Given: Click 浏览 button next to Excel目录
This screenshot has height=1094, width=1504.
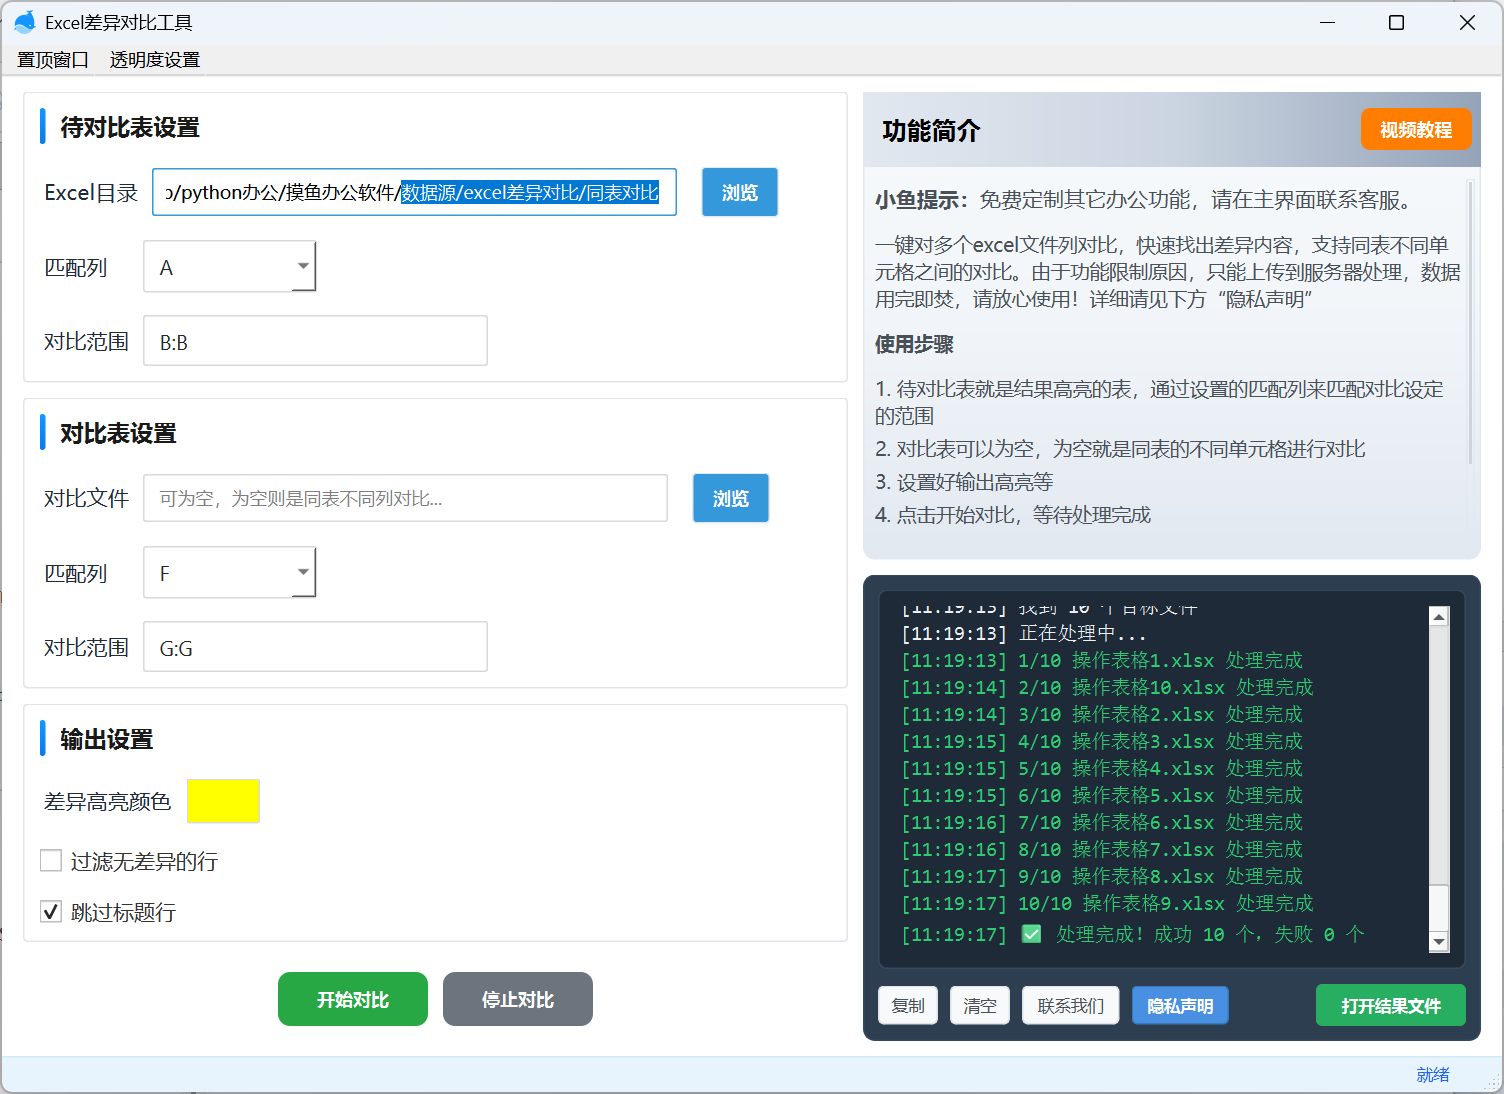Looking at the screenshot, I should point(740,192).
